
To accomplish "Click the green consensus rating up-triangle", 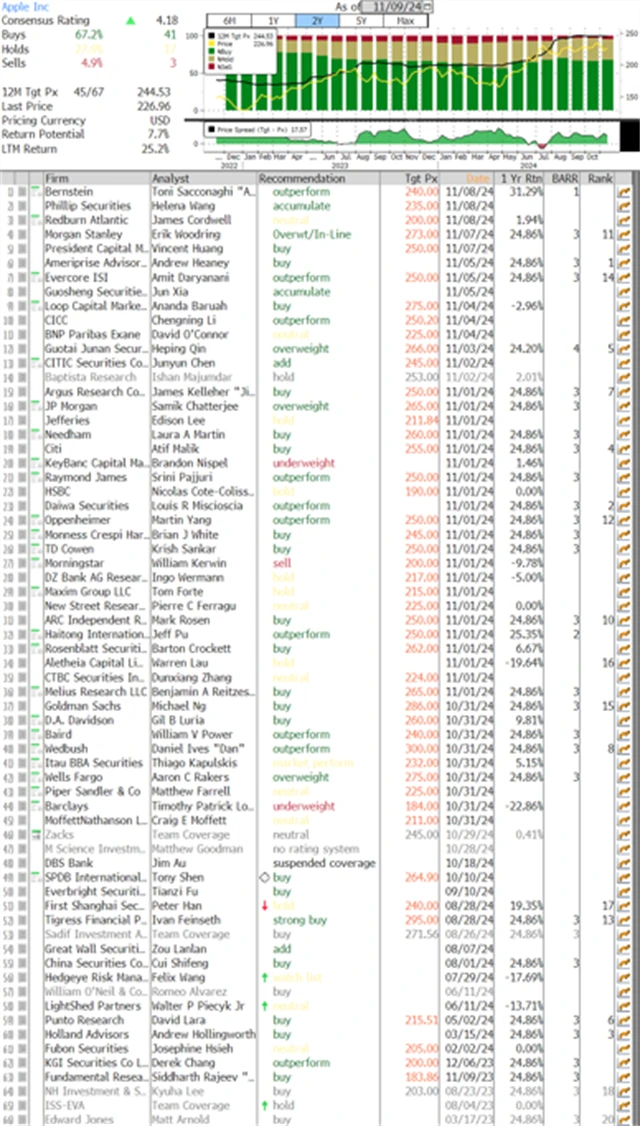I will [130, 20].
